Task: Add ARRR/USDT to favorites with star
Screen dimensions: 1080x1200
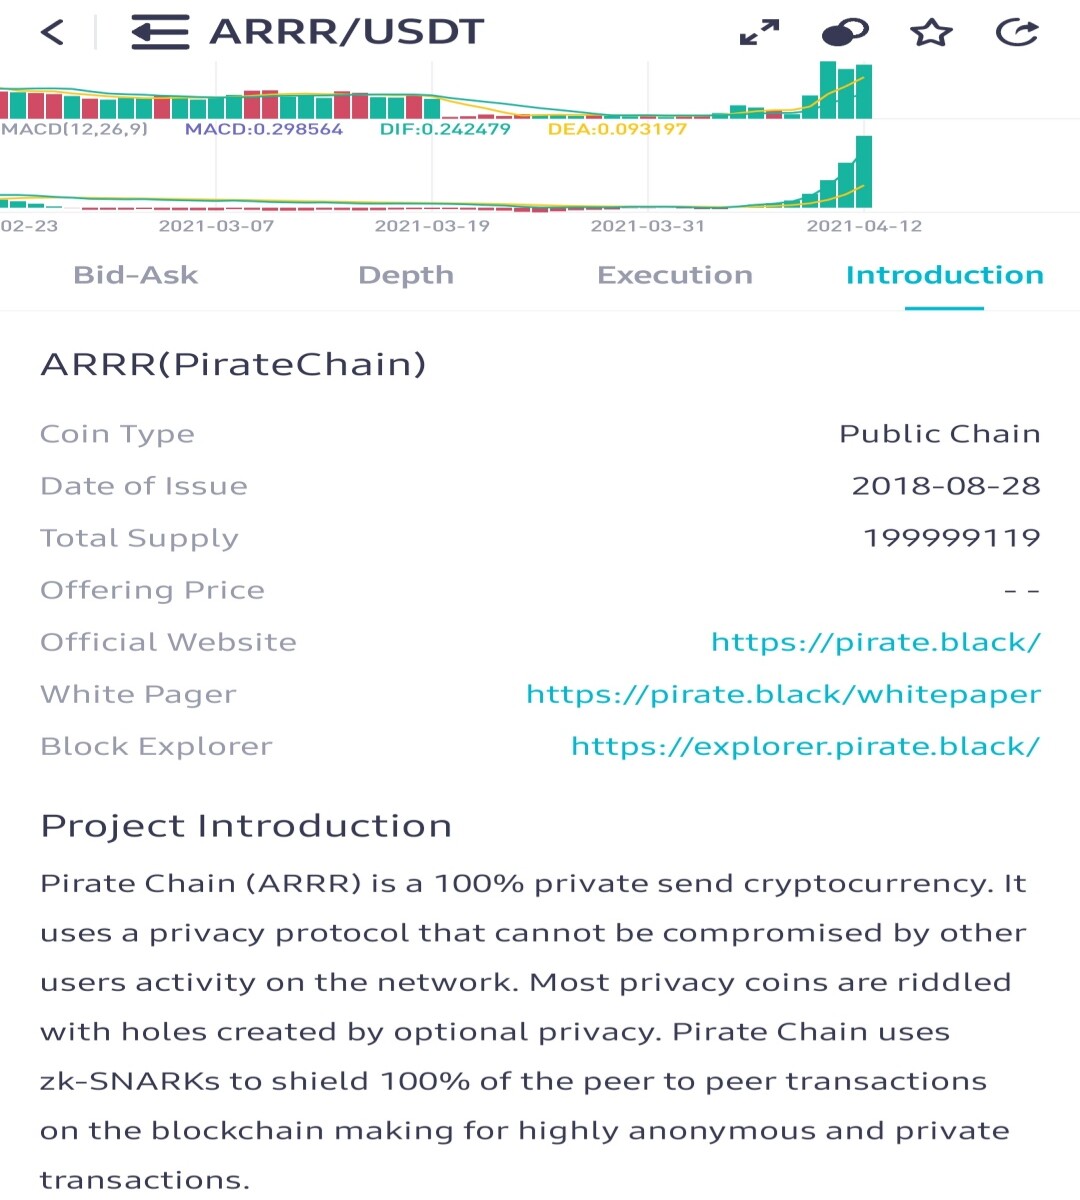Action: point(932,33)
